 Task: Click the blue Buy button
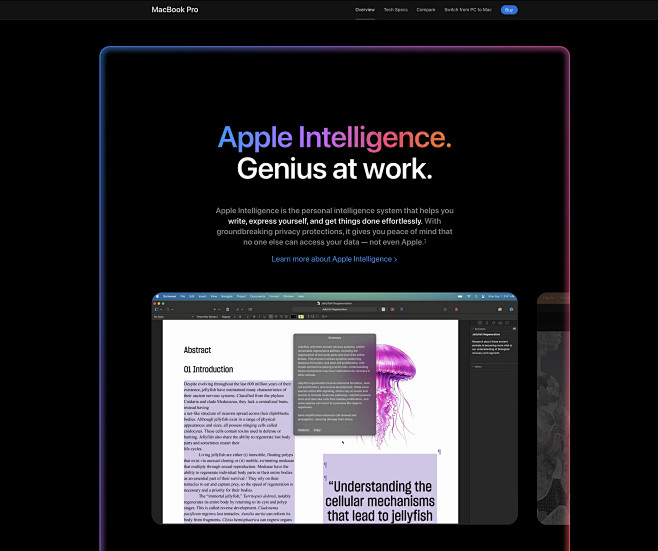click(x=509, y=10)
